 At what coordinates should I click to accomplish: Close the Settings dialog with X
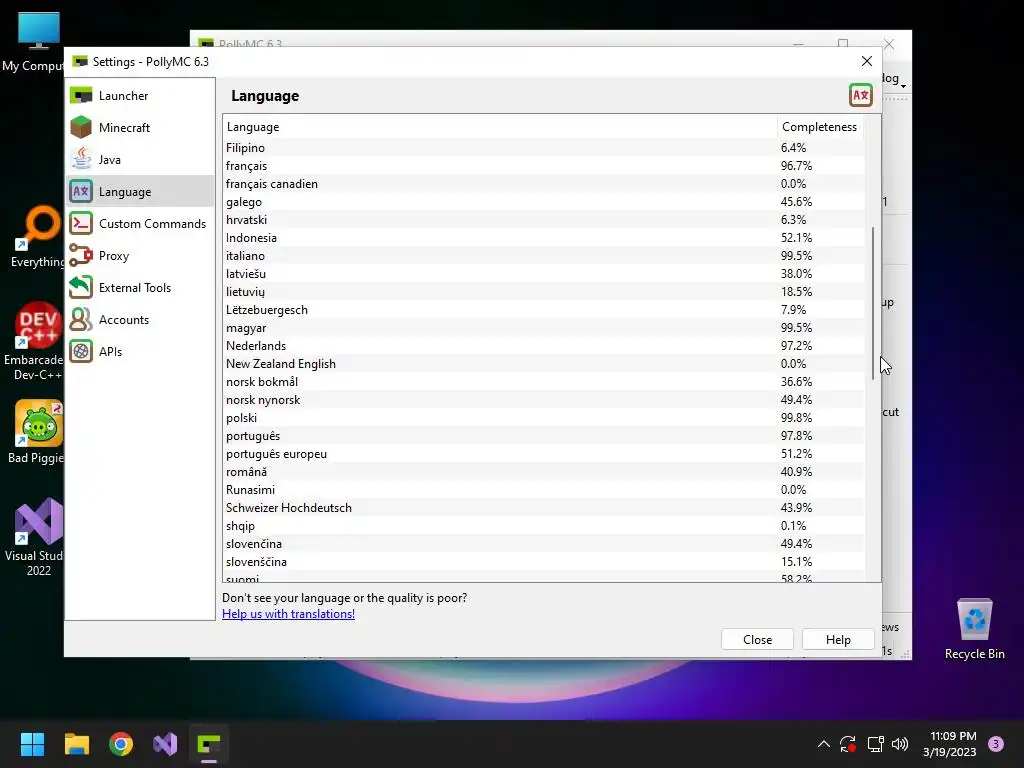point(867,61)
